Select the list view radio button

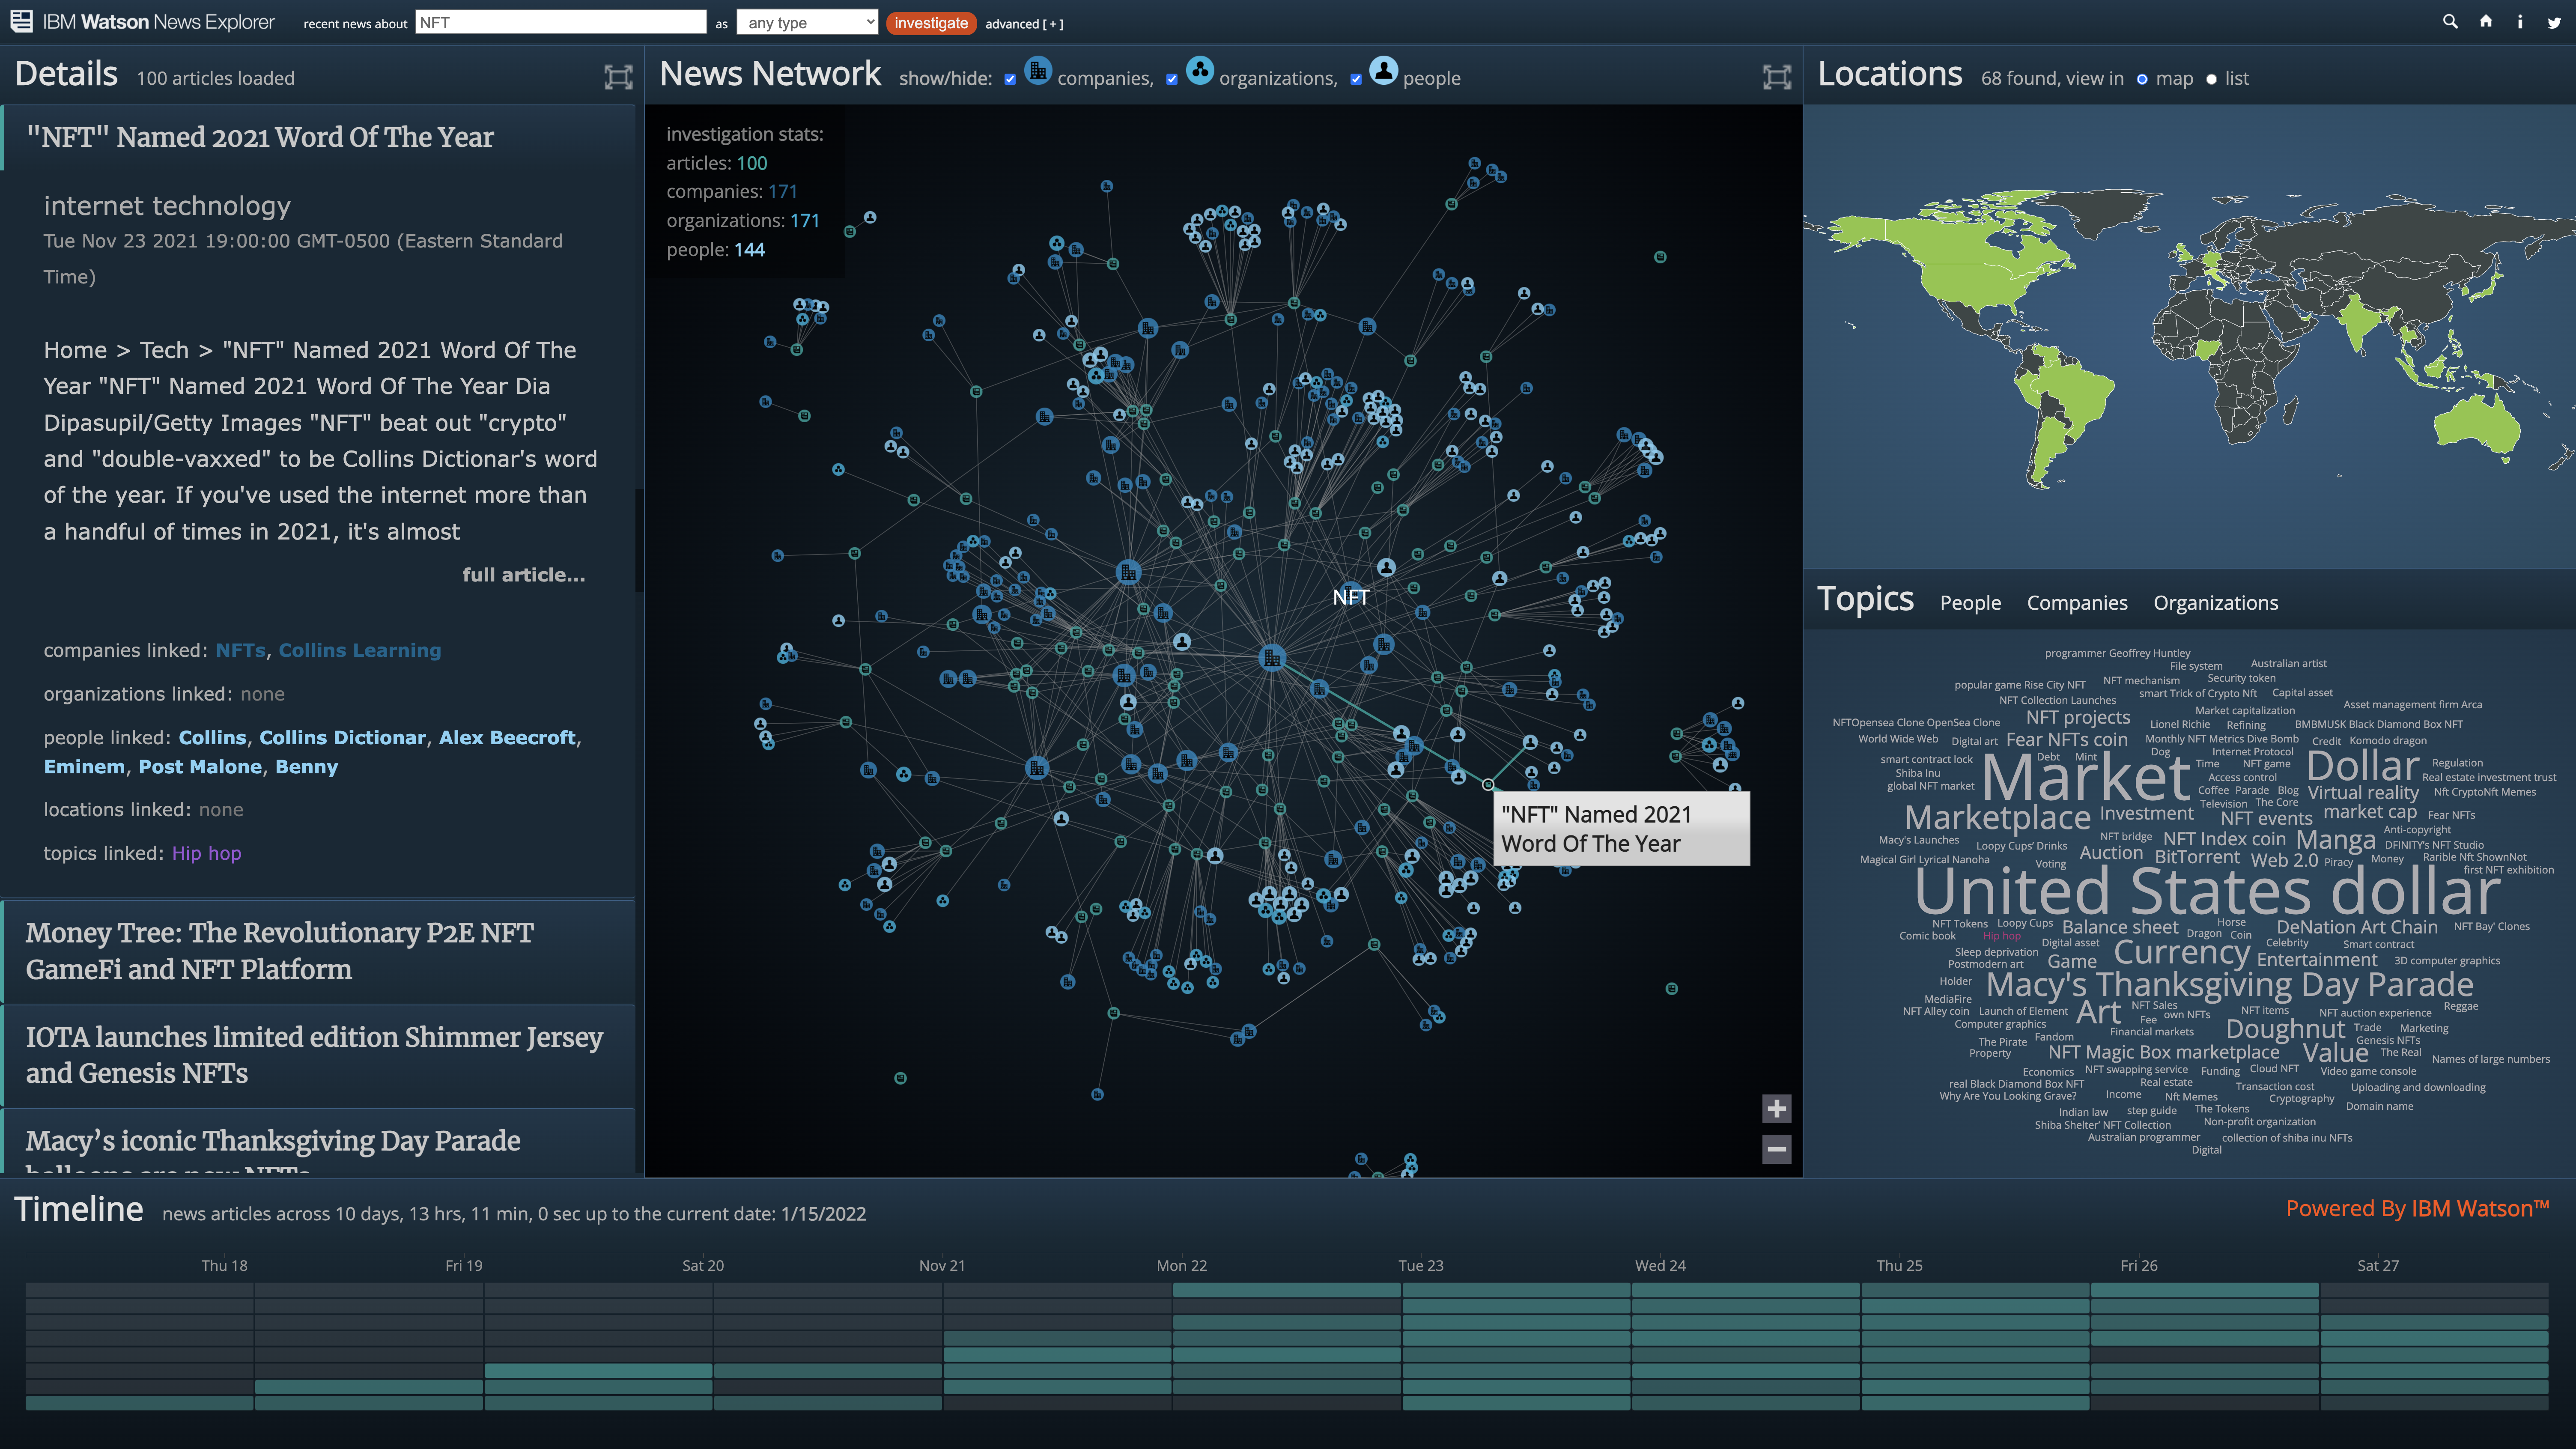click(x=2211, y=79)
